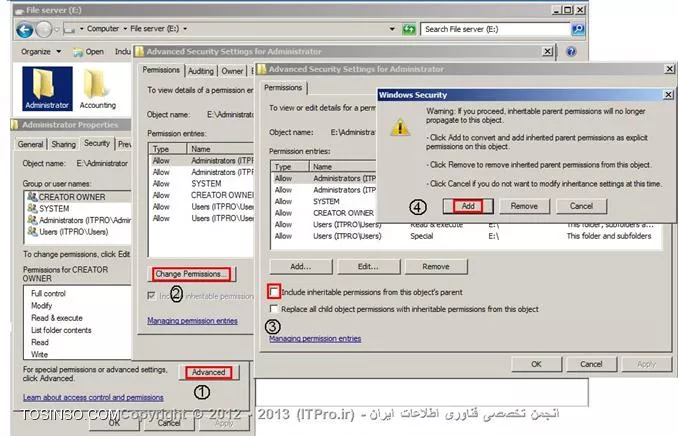Click the Type column header in front dialog
The image size is (678, 436).
pos(290,167)
